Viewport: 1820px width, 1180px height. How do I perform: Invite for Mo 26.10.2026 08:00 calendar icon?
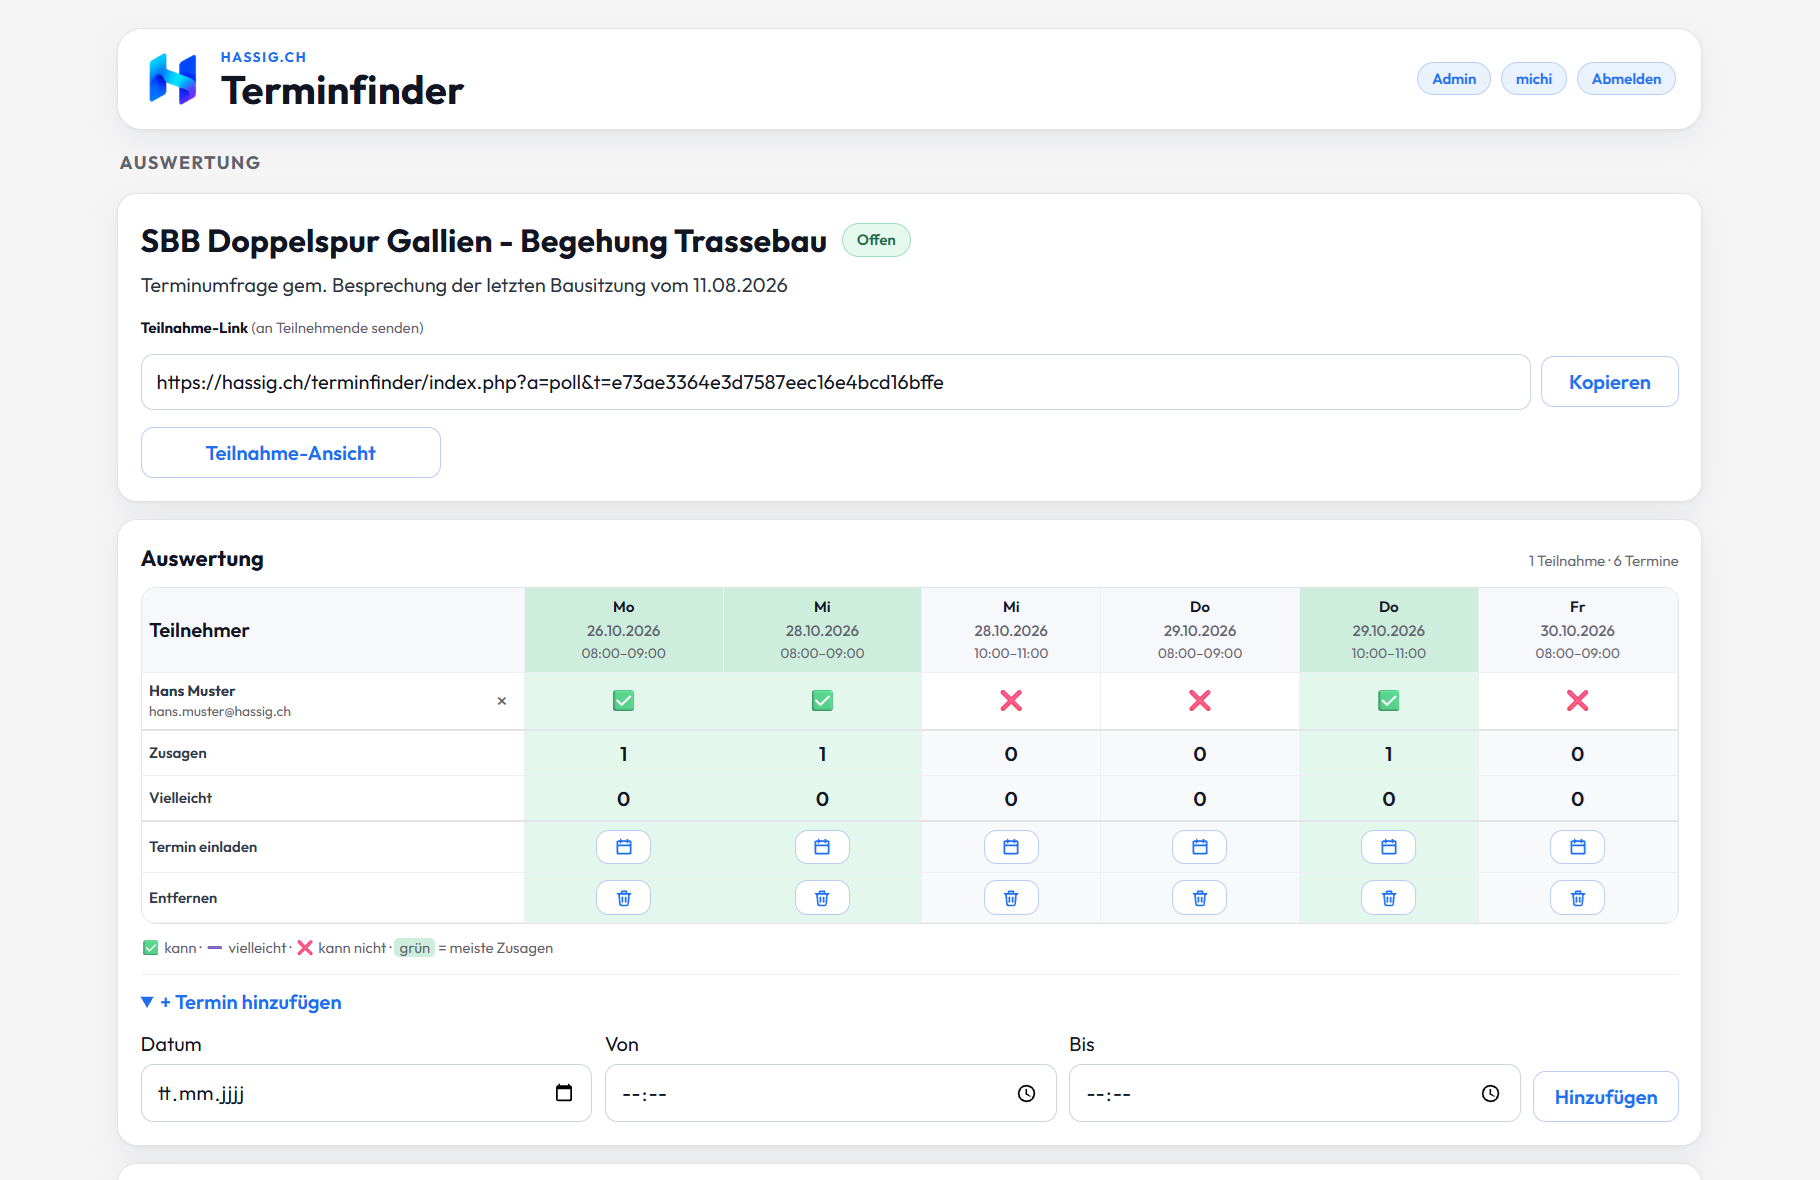[x=623, y=847]
